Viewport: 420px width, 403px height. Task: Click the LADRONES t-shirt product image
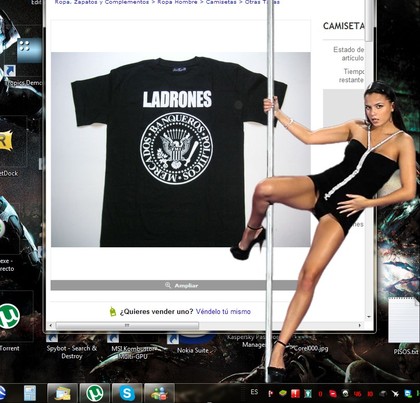pos(181,149)
